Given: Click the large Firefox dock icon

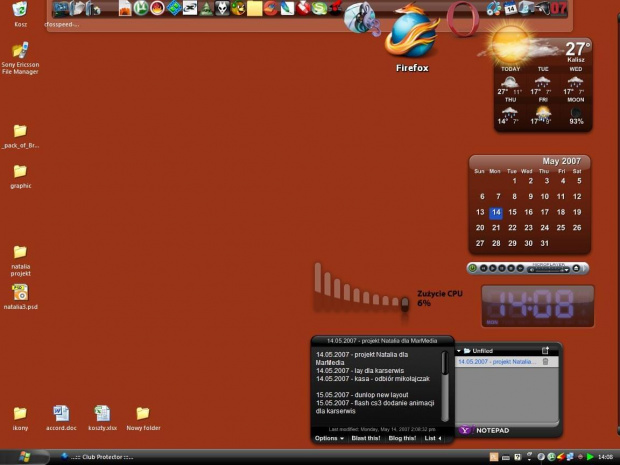Looking at the screenshot, I should point(412,32).
